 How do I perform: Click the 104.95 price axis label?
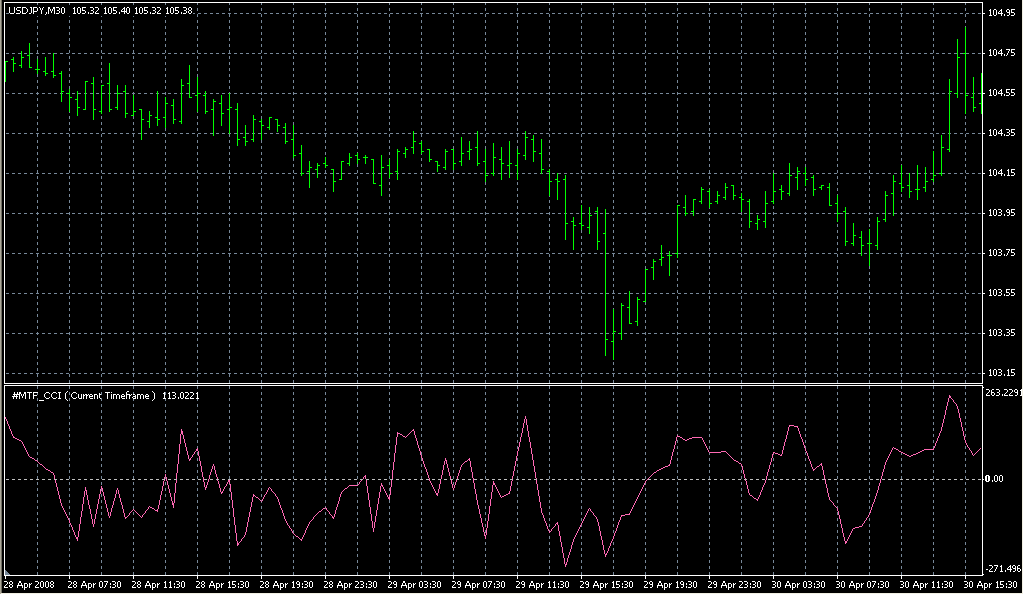pos(1002,13)
